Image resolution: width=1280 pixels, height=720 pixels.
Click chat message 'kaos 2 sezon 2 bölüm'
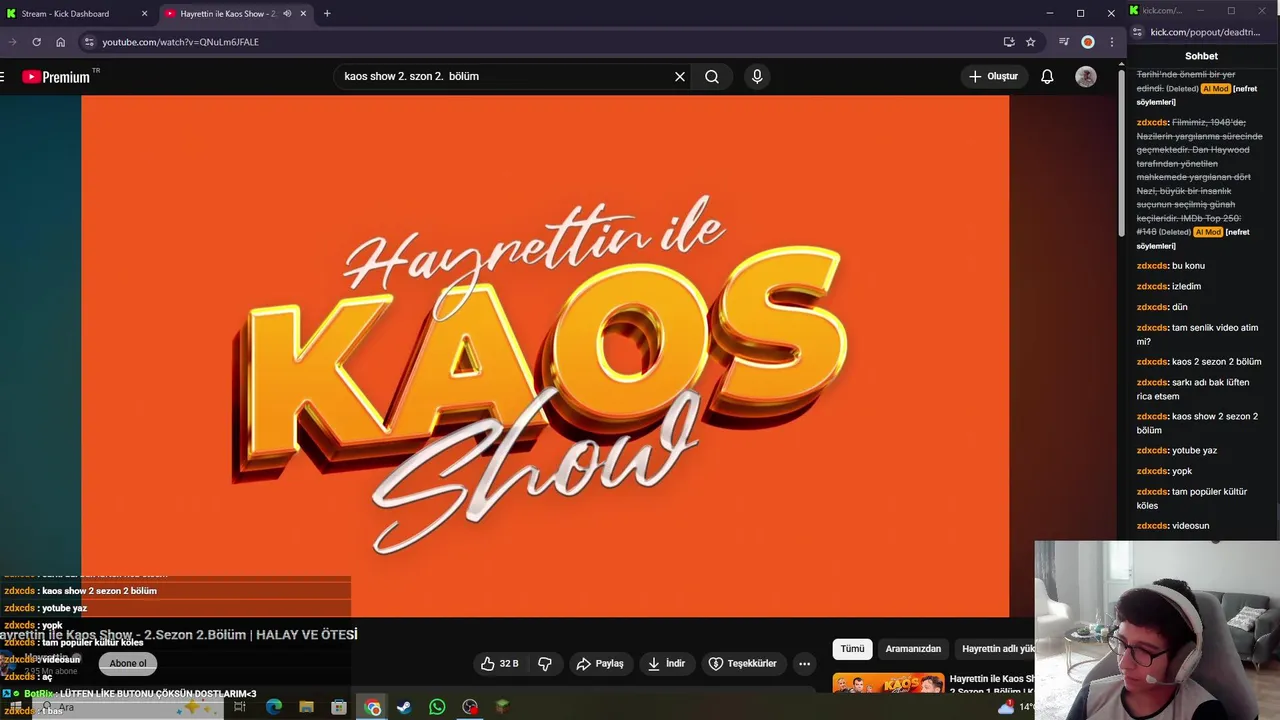(x=1216, y=362)
